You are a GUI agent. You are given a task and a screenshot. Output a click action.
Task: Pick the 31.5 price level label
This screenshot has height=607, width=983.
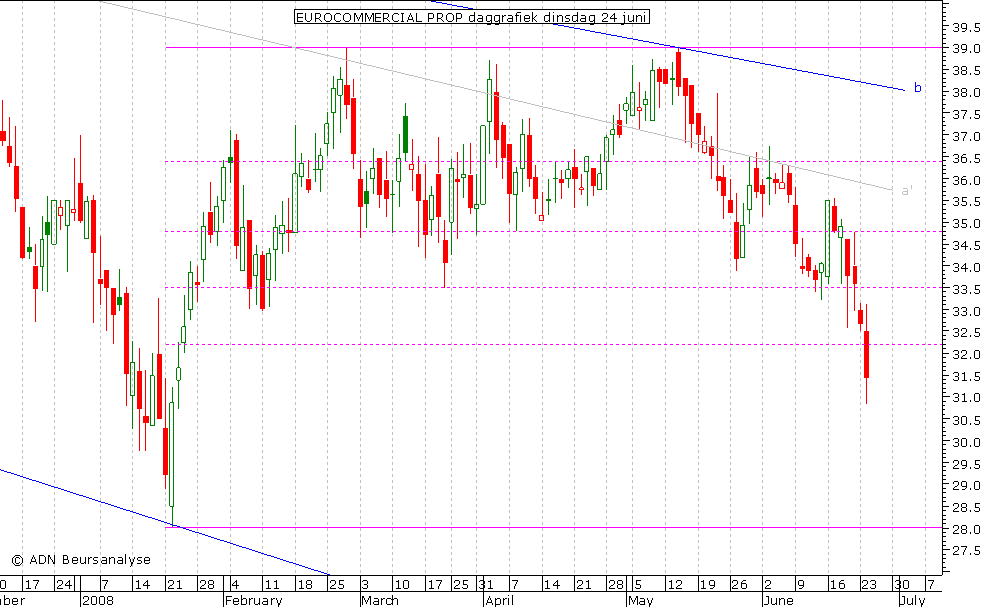click(x=966, y=377)
